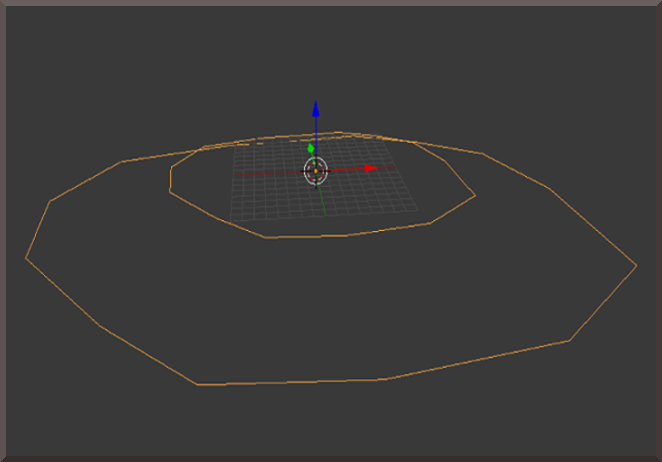Click the grid floor's front-left corner
662x462 pixels.
pos(233,220)
